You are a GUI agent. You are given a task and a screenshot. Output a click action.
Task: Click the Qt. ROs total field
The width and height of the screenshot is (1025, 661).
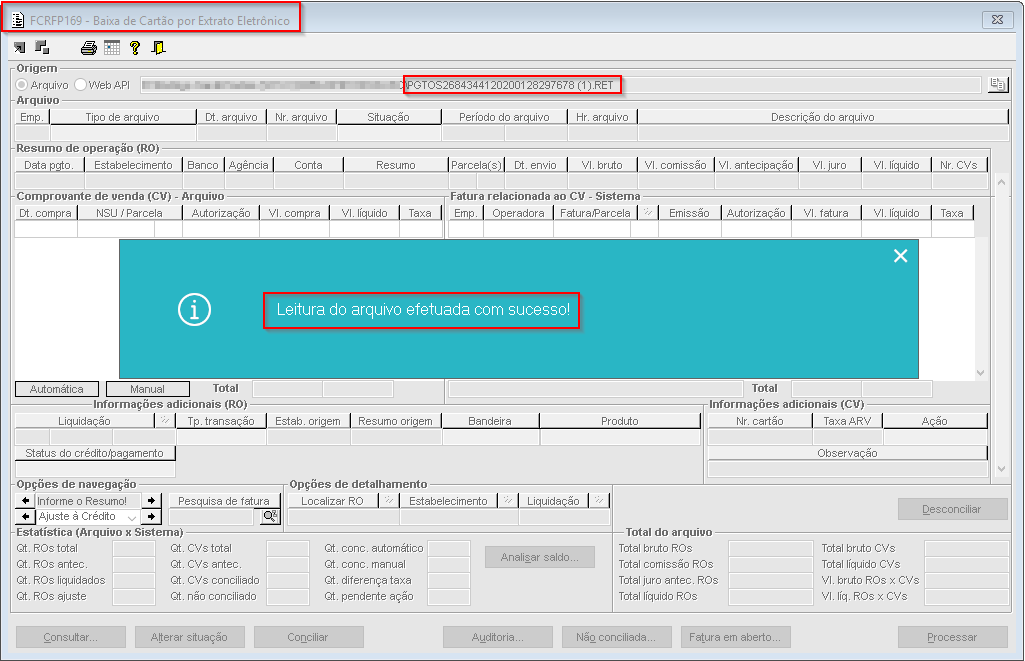[x=133, y=548]
